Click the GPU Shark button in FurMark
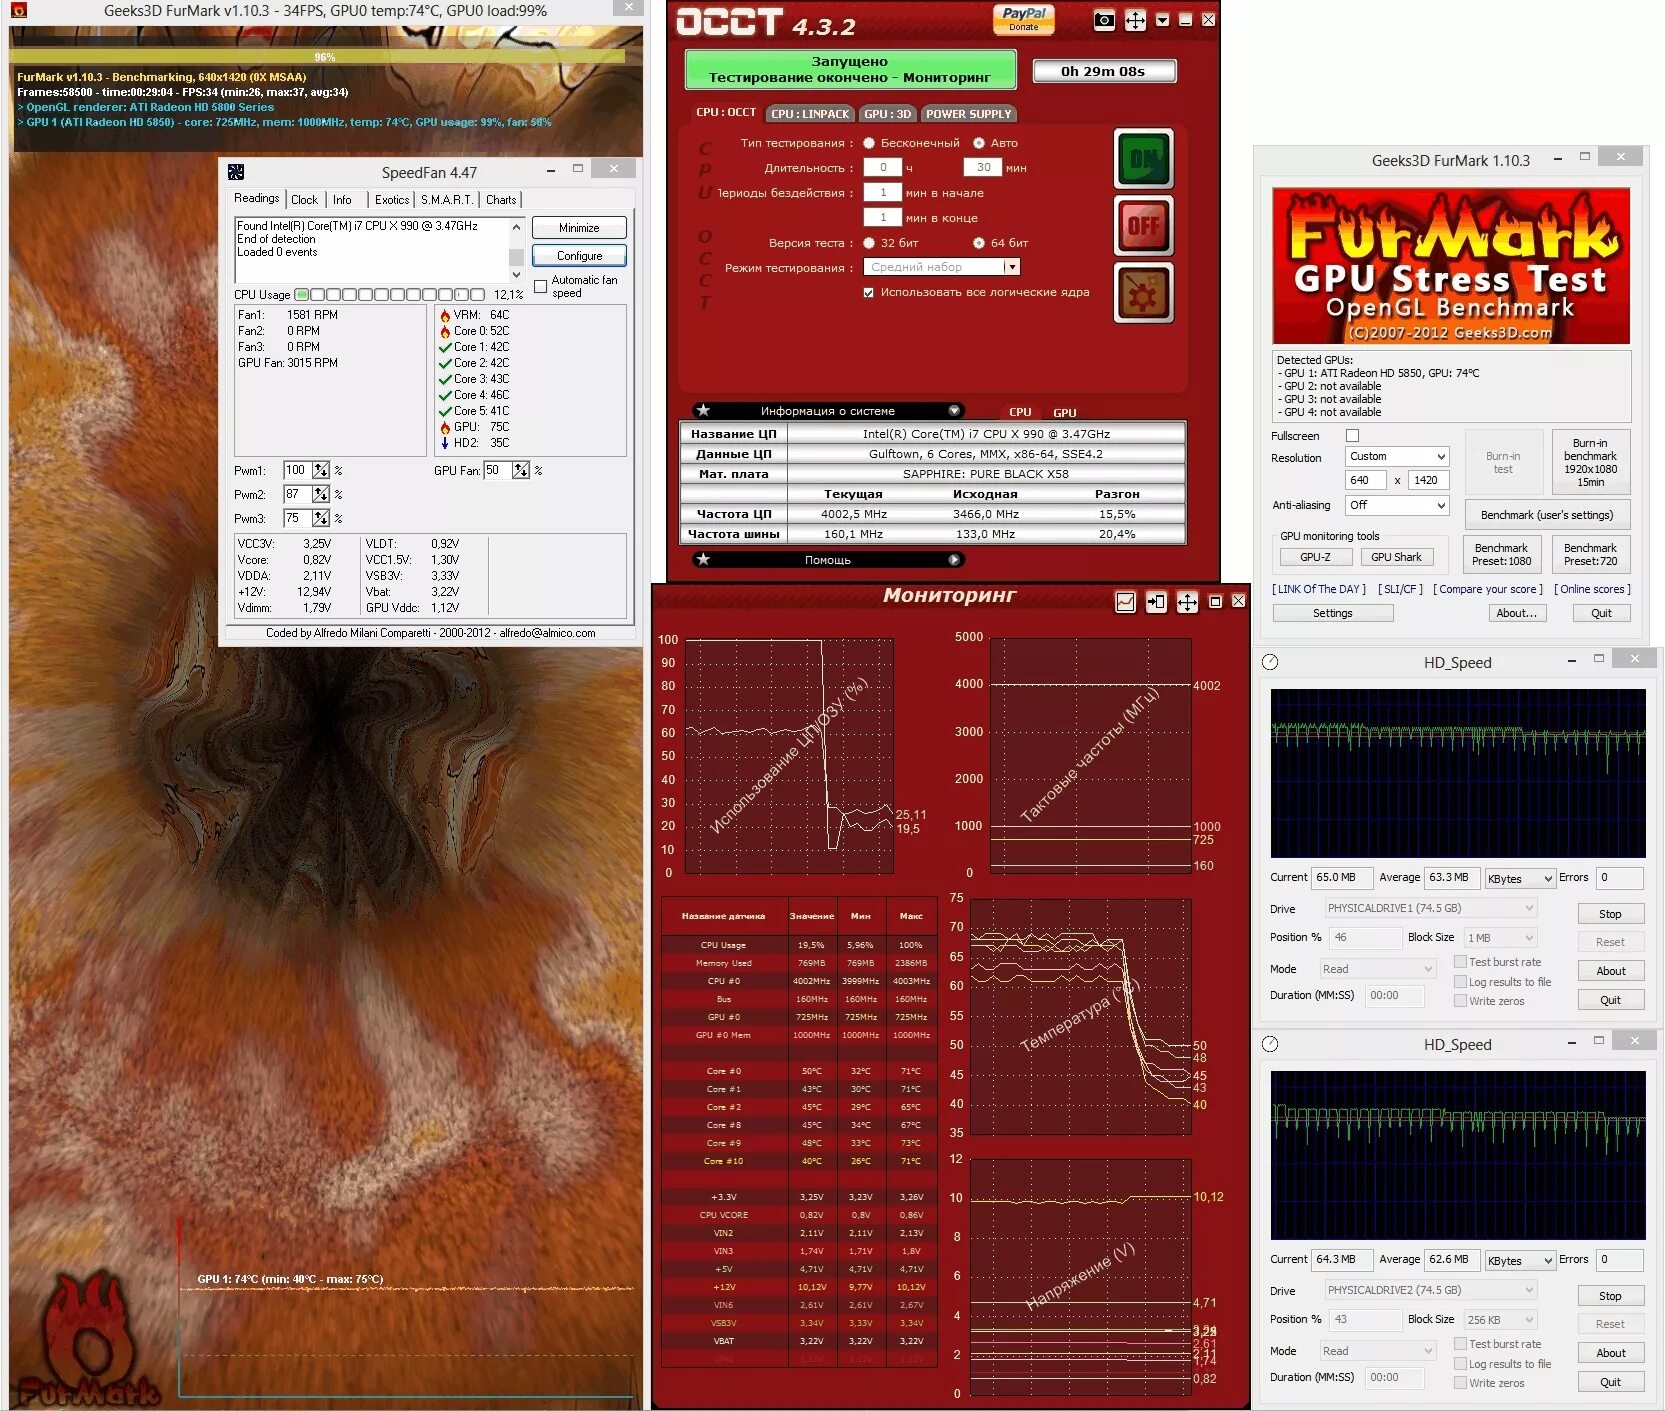 (1396, 557)
